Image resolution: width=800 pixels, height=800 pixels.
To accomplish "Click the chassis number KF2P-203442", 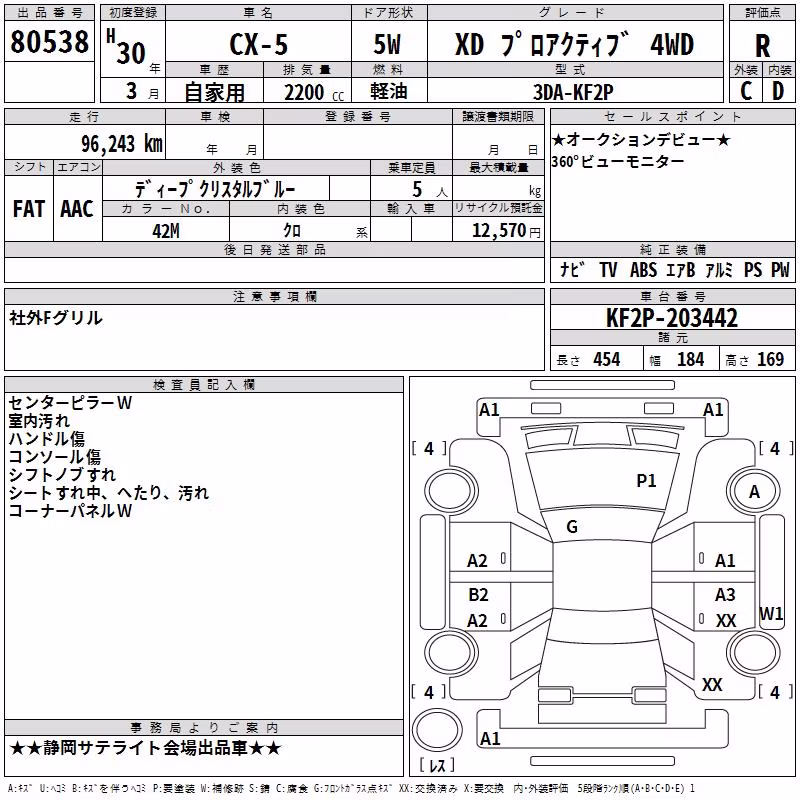I will (x=672, y=318).
